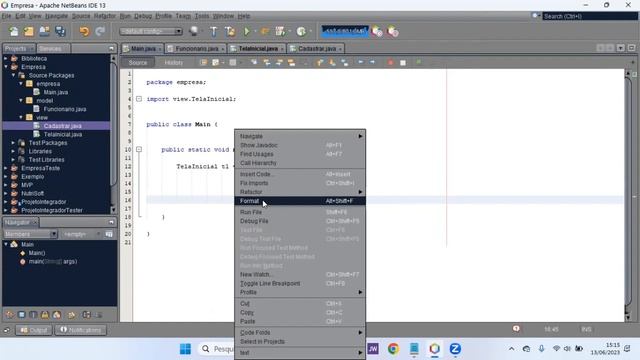This screenshot has width=640, height=360.
Task: Click the first profiler icon after memory bar
Action: click(377, 31)
